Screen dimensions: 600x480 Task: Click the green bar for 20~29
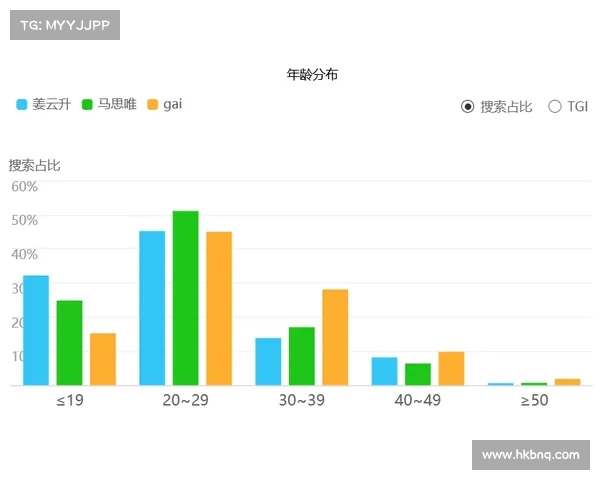coord(186,298)
